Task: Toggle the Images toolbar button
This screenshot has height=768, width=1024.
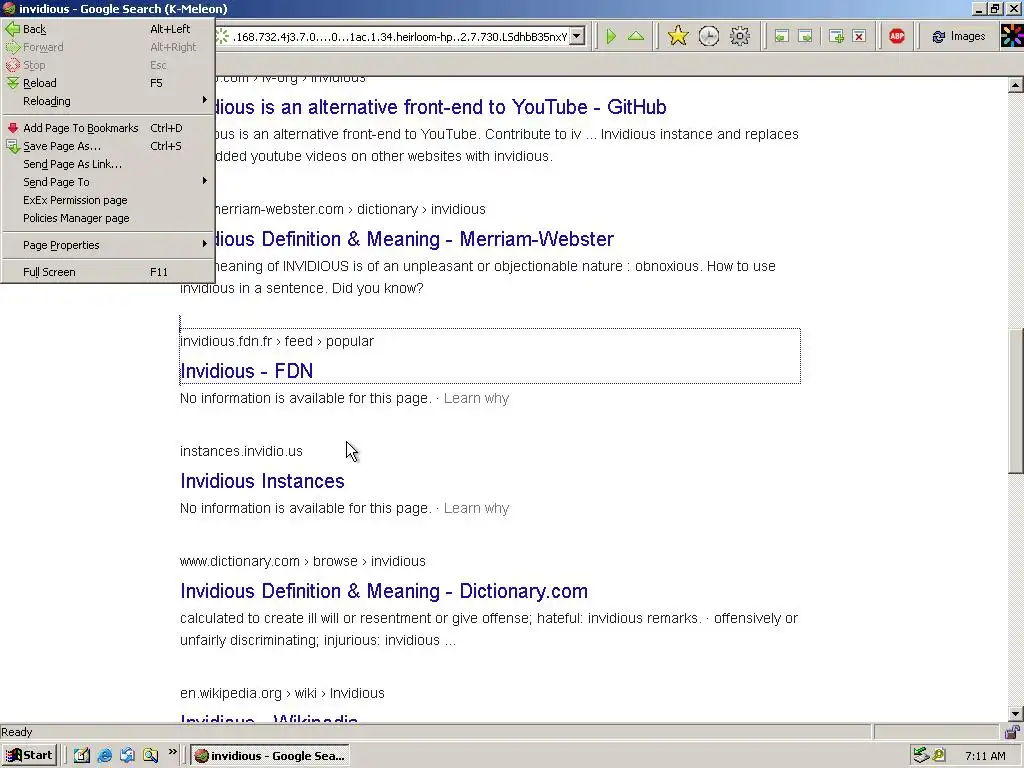Action: click(x=959, y=37)
